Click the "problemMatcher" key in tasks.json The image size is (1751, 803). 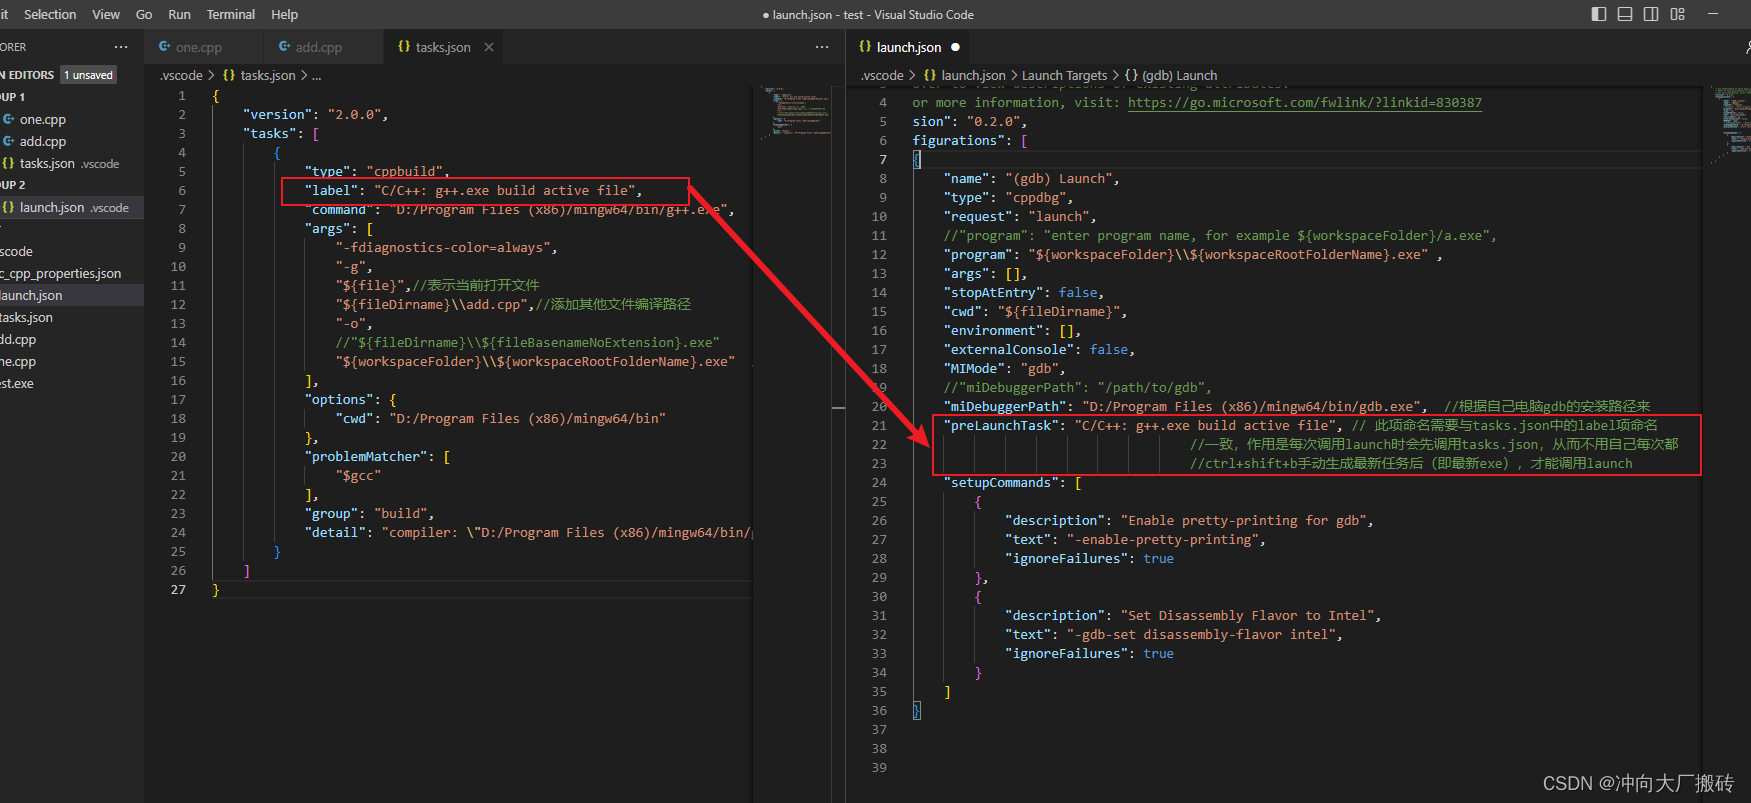click(366, 456)
